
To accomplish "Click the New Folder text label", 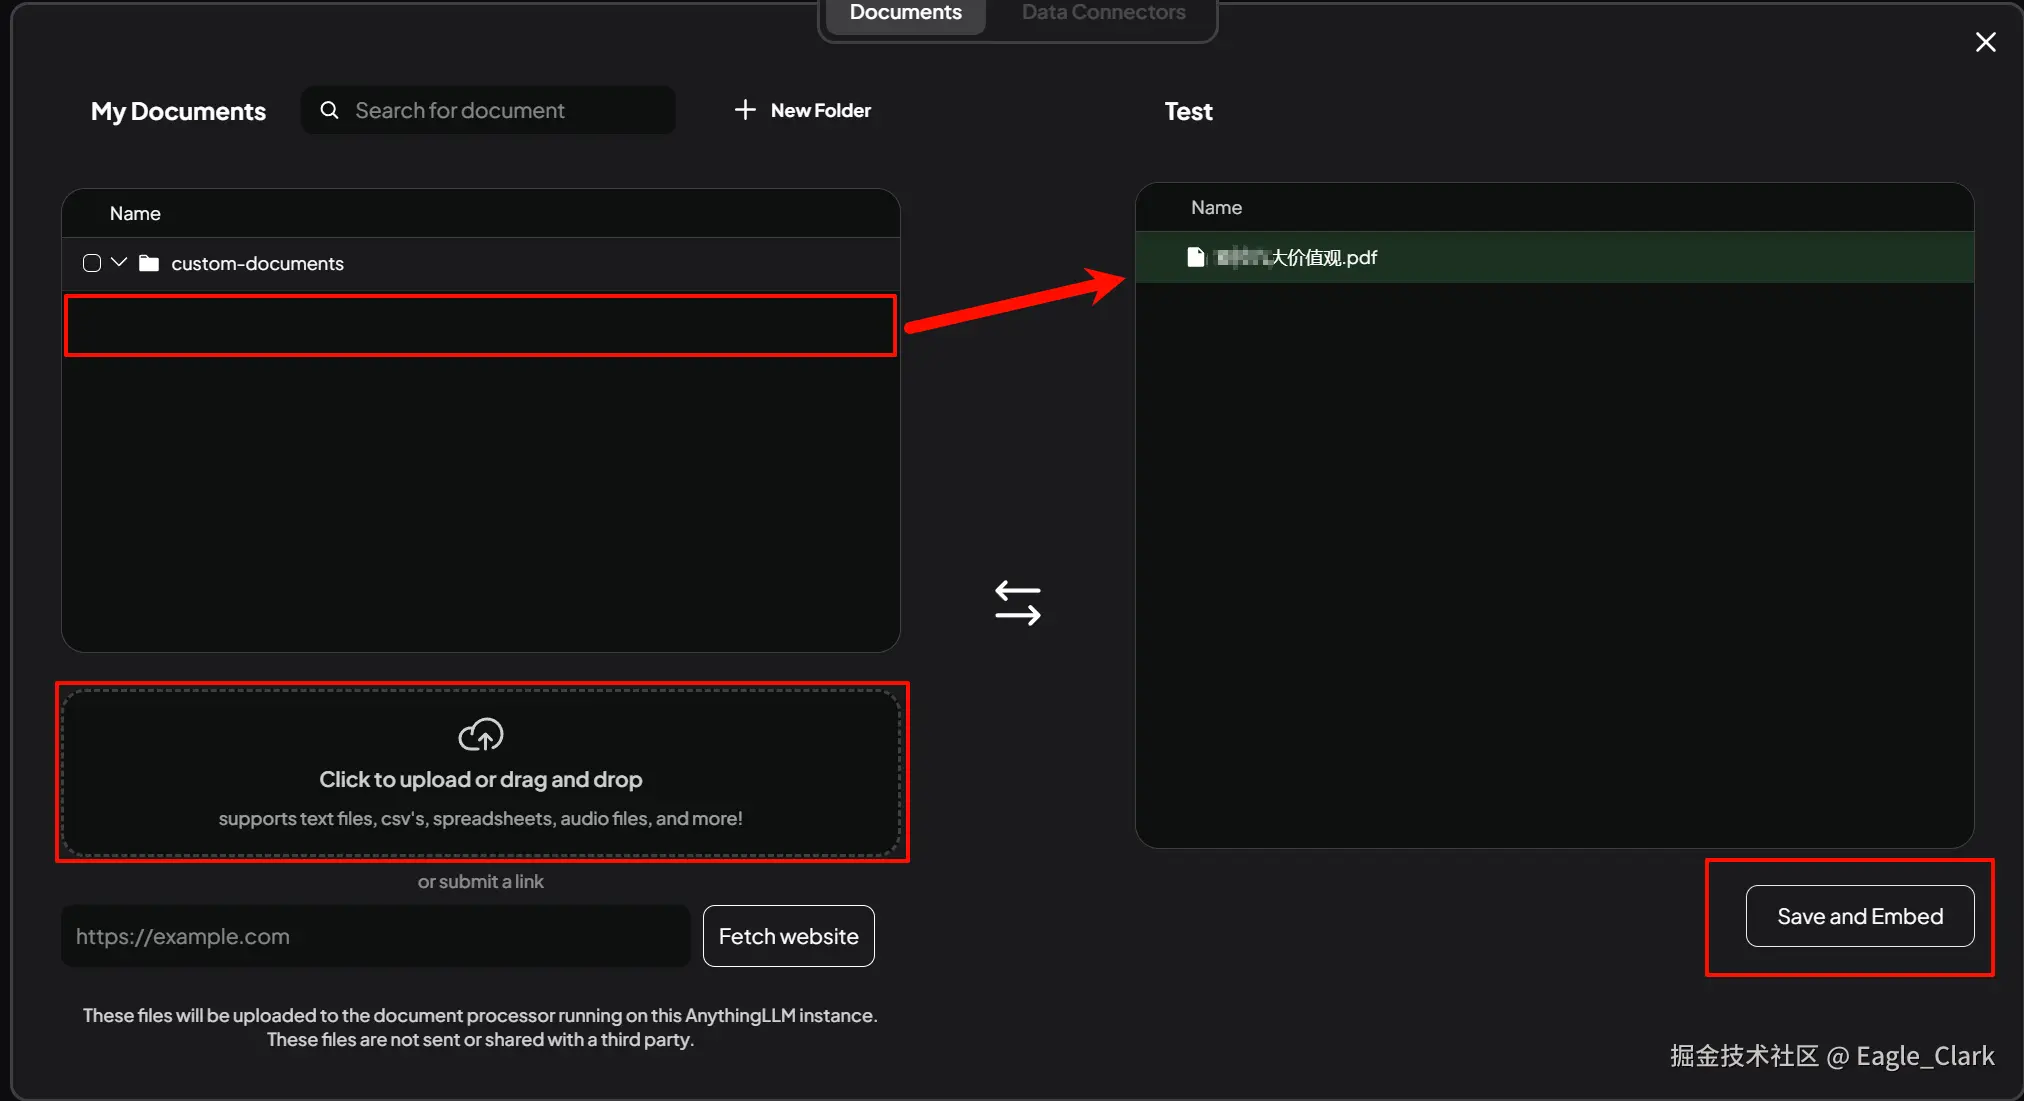I will click(820, 110).
